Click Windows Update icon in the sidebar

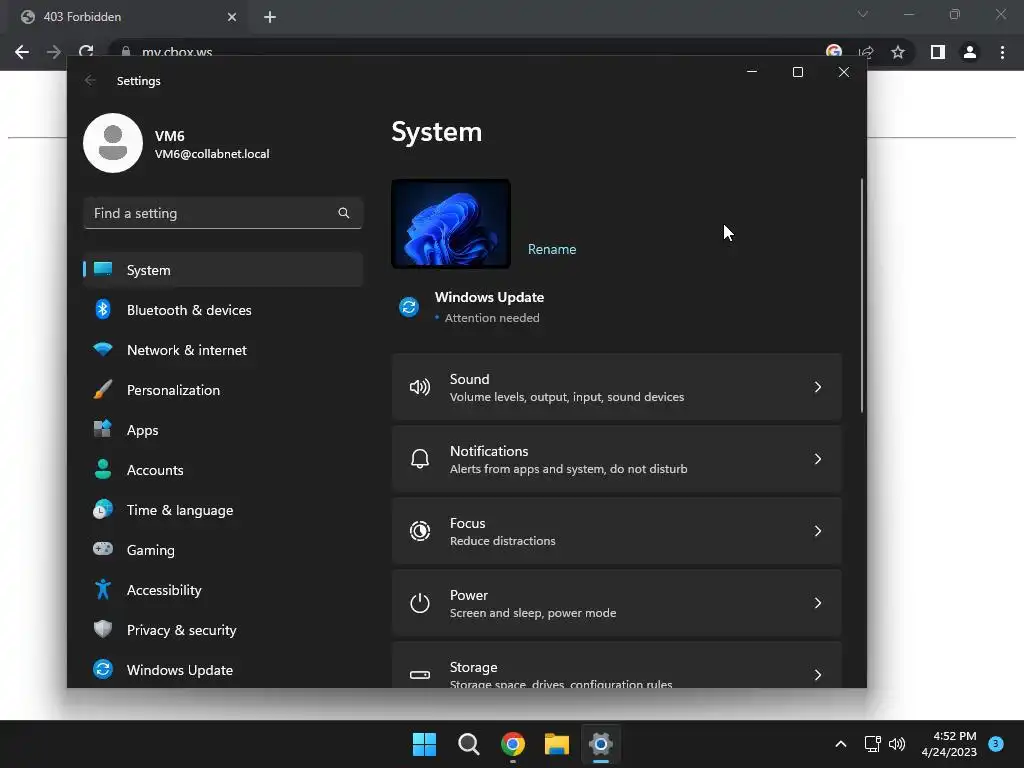click(x=103, y=669)
